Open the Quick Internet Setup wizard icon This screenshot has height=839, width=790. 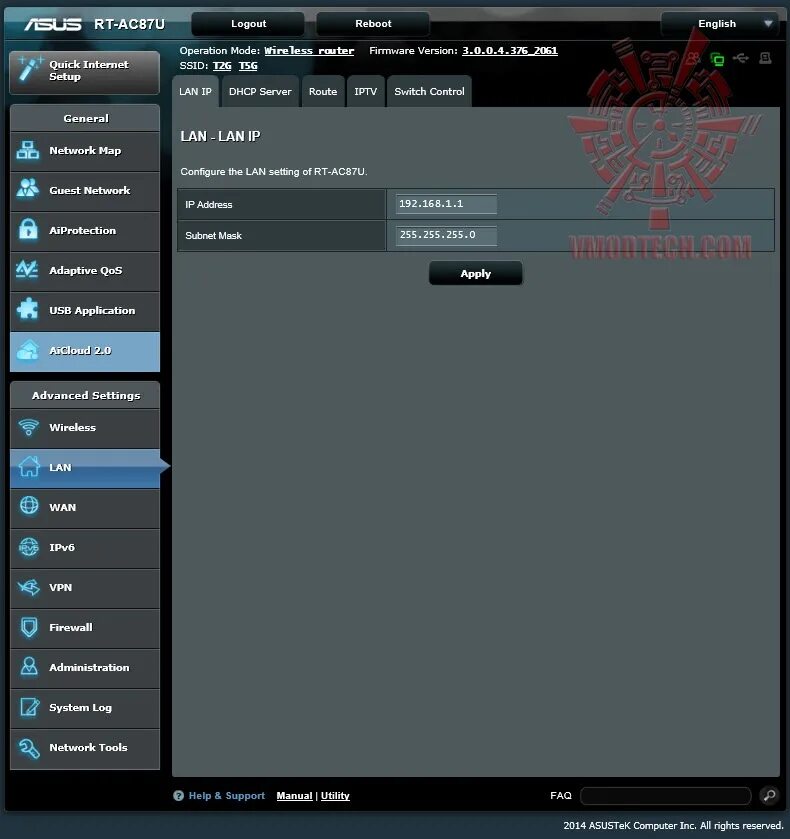click(30, 68)
